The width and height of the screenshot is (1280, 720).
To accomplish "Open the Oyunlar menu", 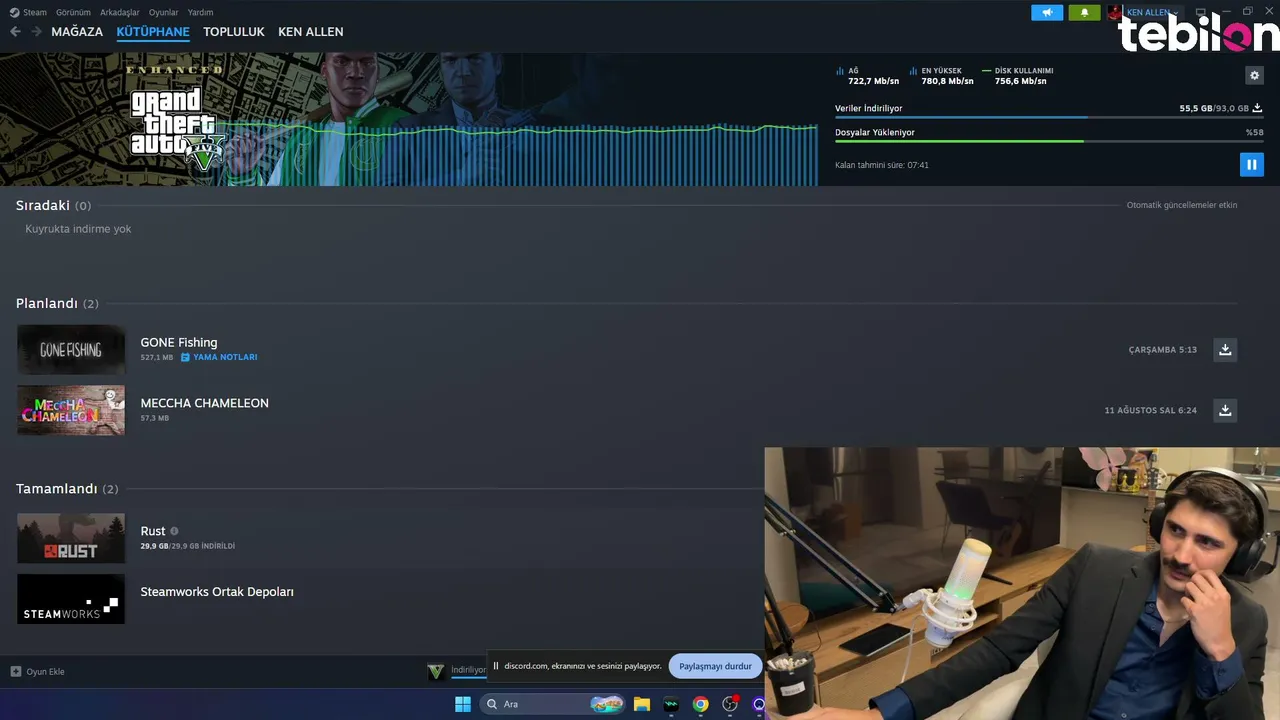I will pos(164,13).
